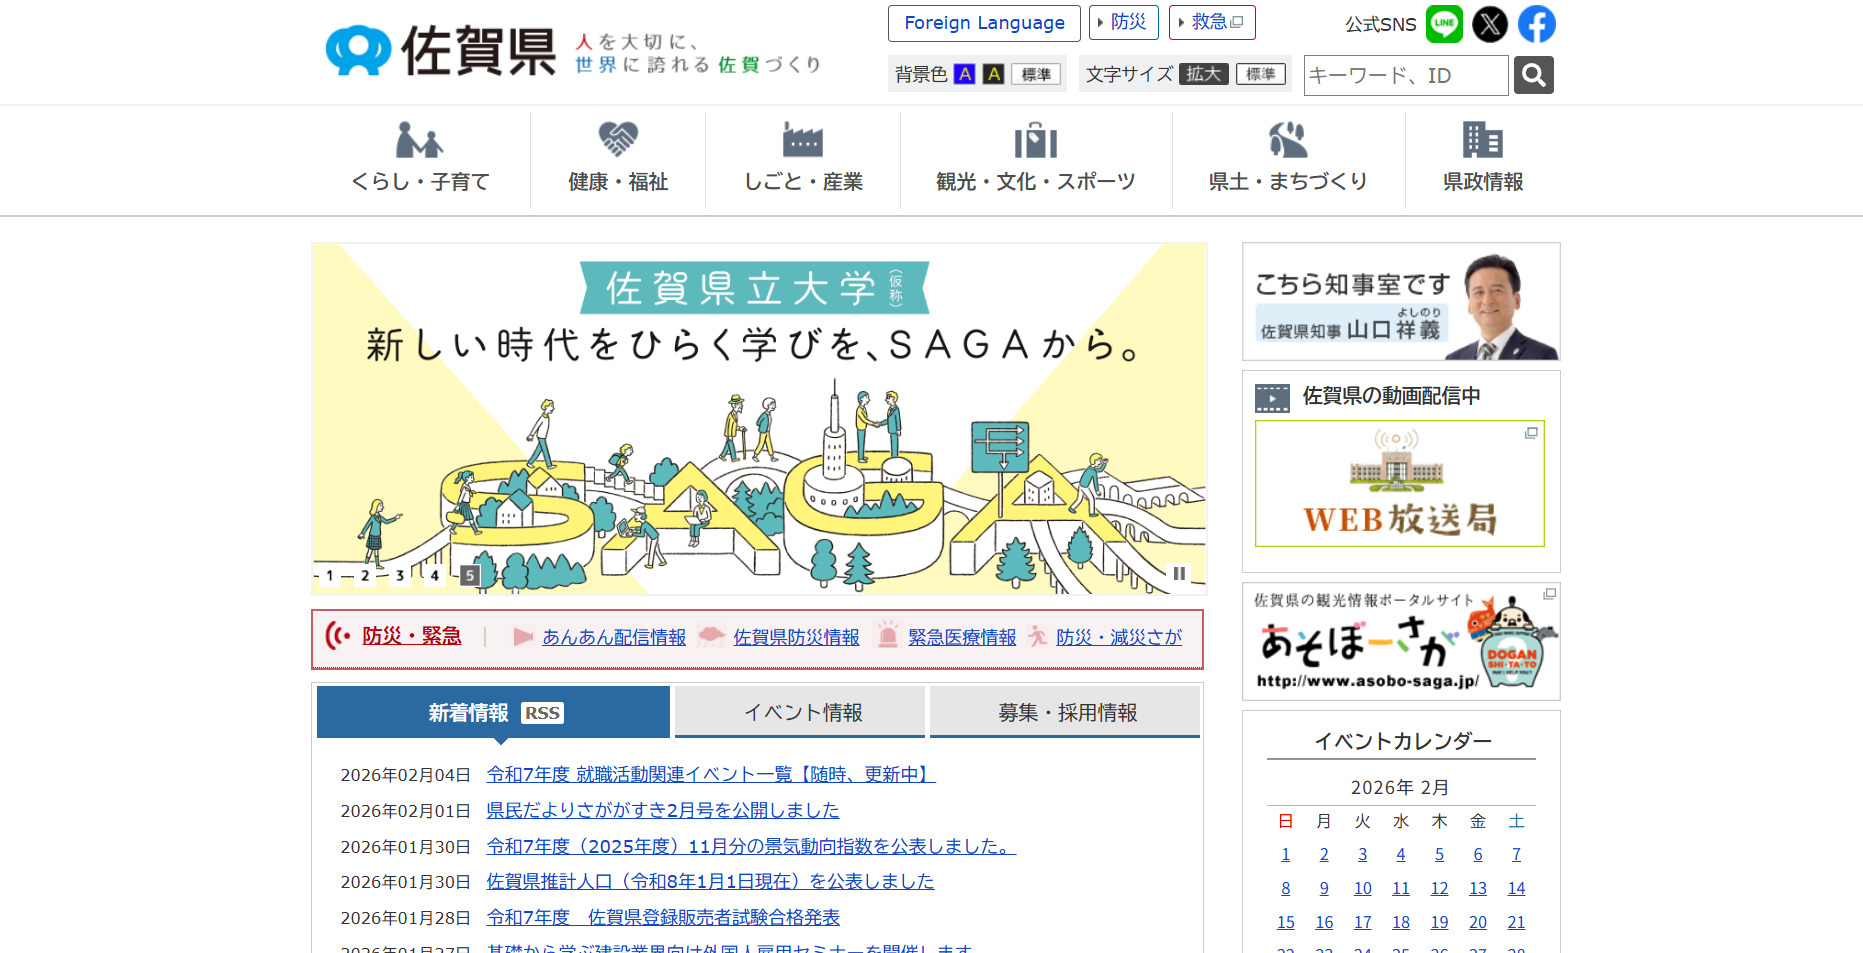Open the Facebook page icon
This screenshot has height=953, width=1863.
(1536, 23)
